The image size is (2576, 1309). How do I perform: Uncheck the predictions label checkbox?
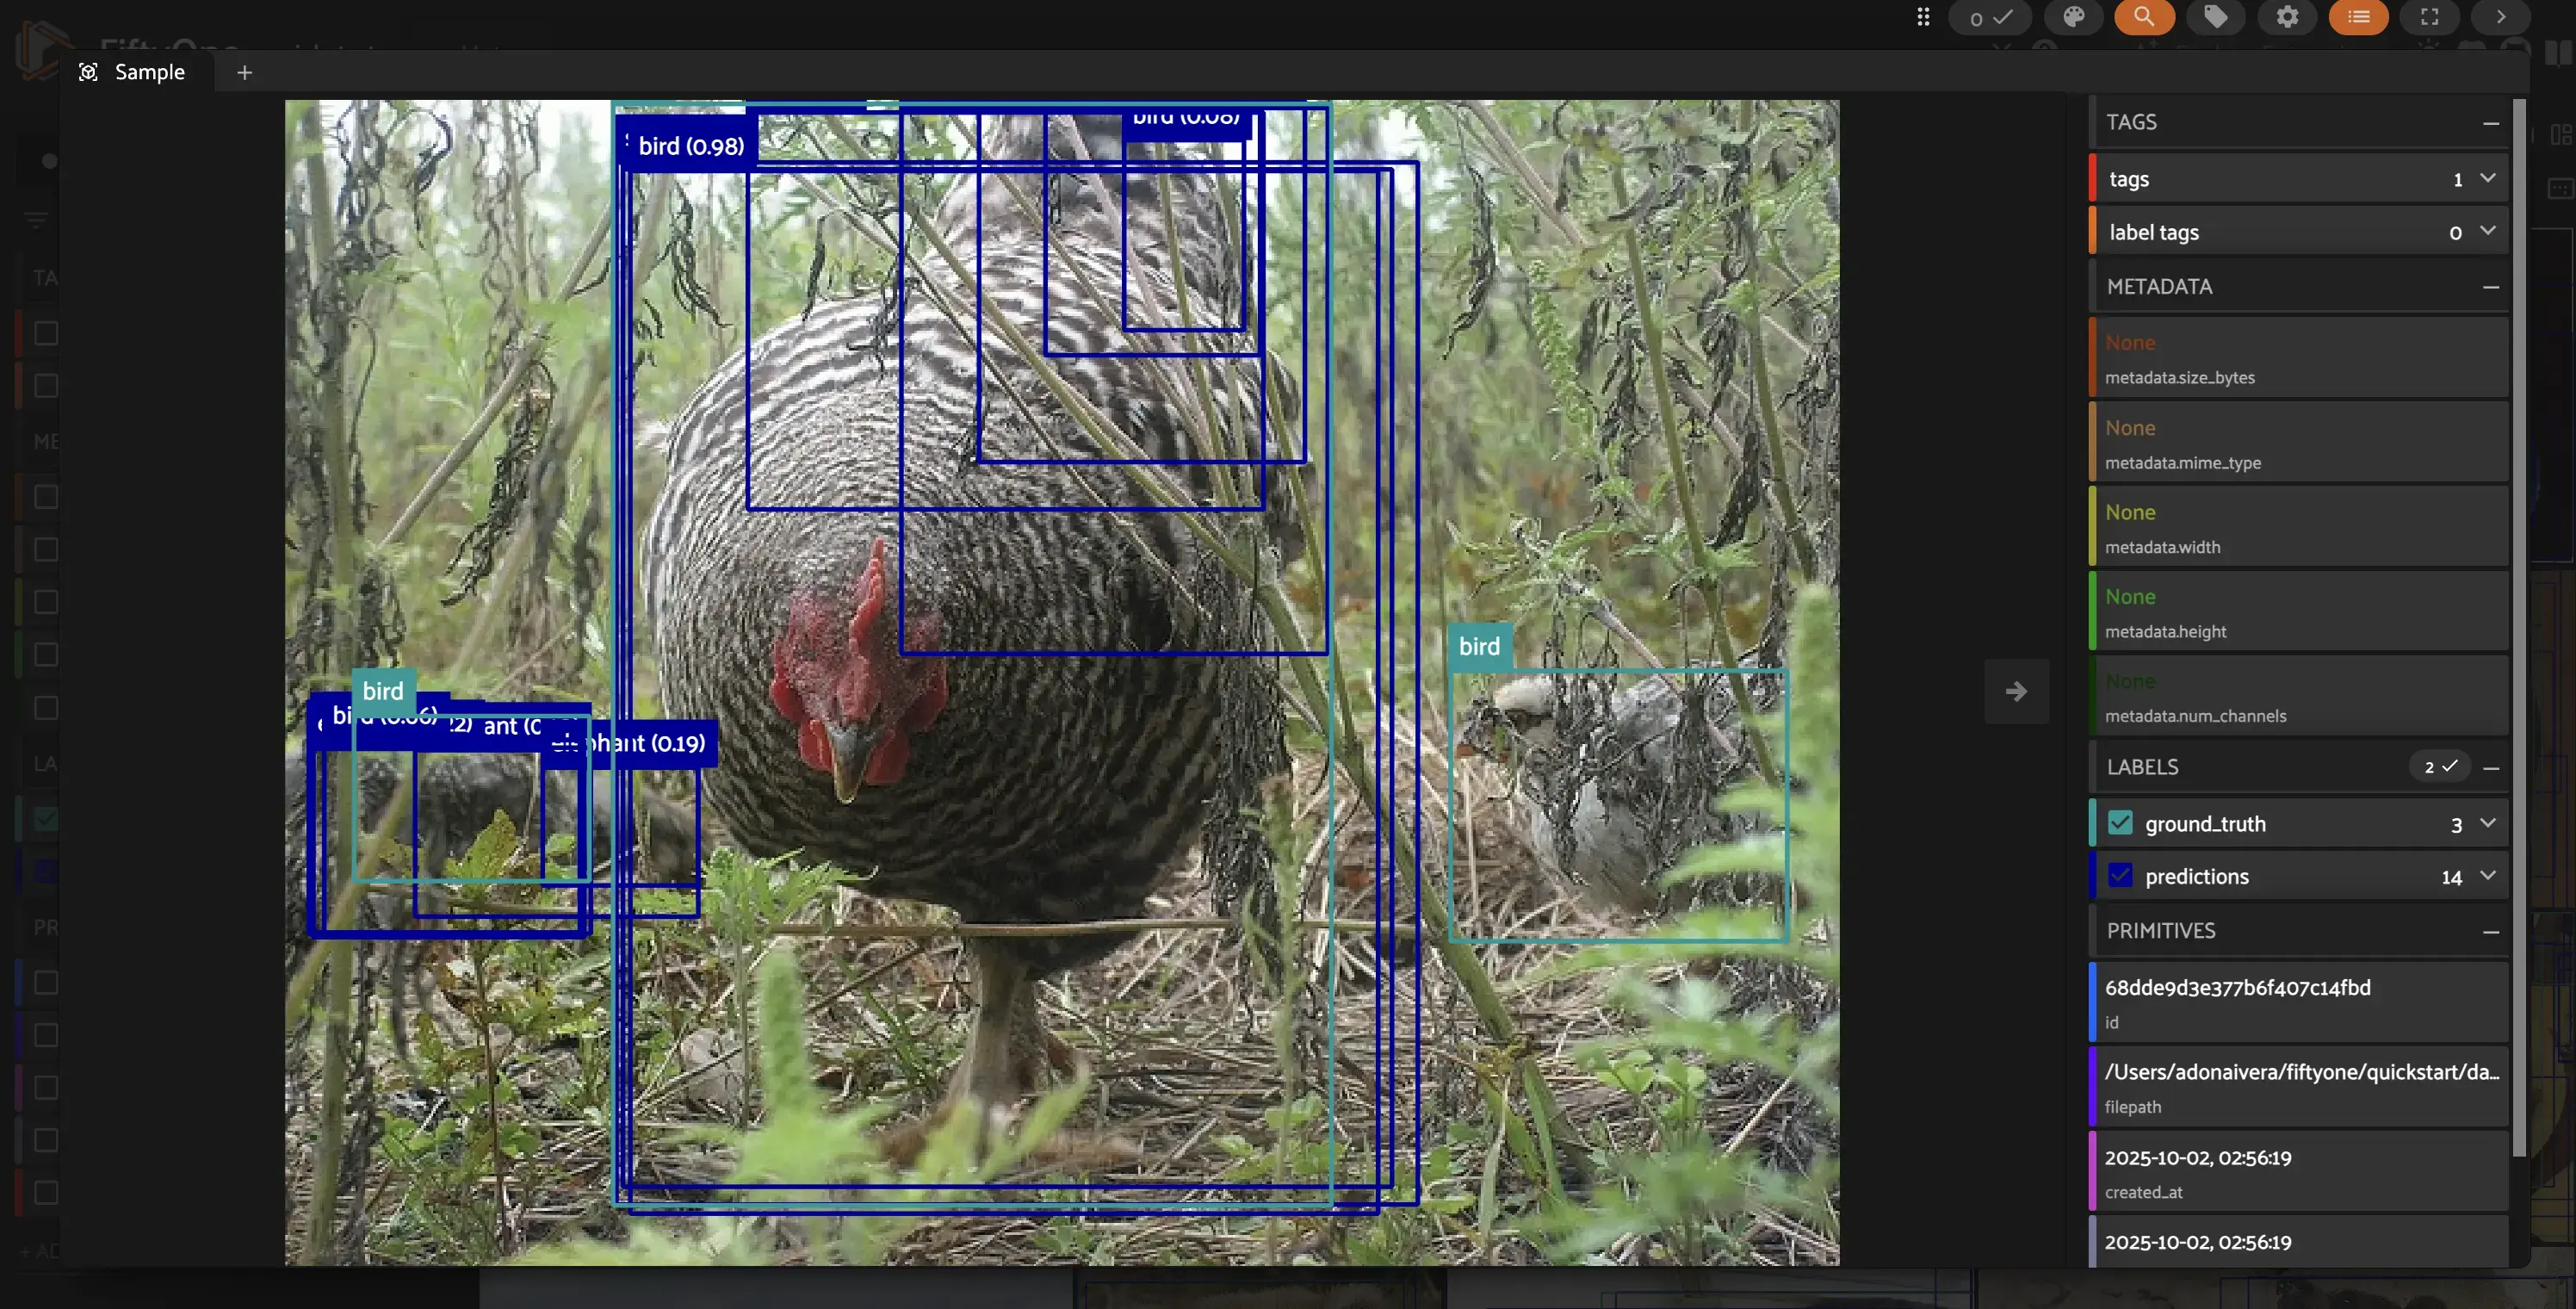(x=2119, y=876)
